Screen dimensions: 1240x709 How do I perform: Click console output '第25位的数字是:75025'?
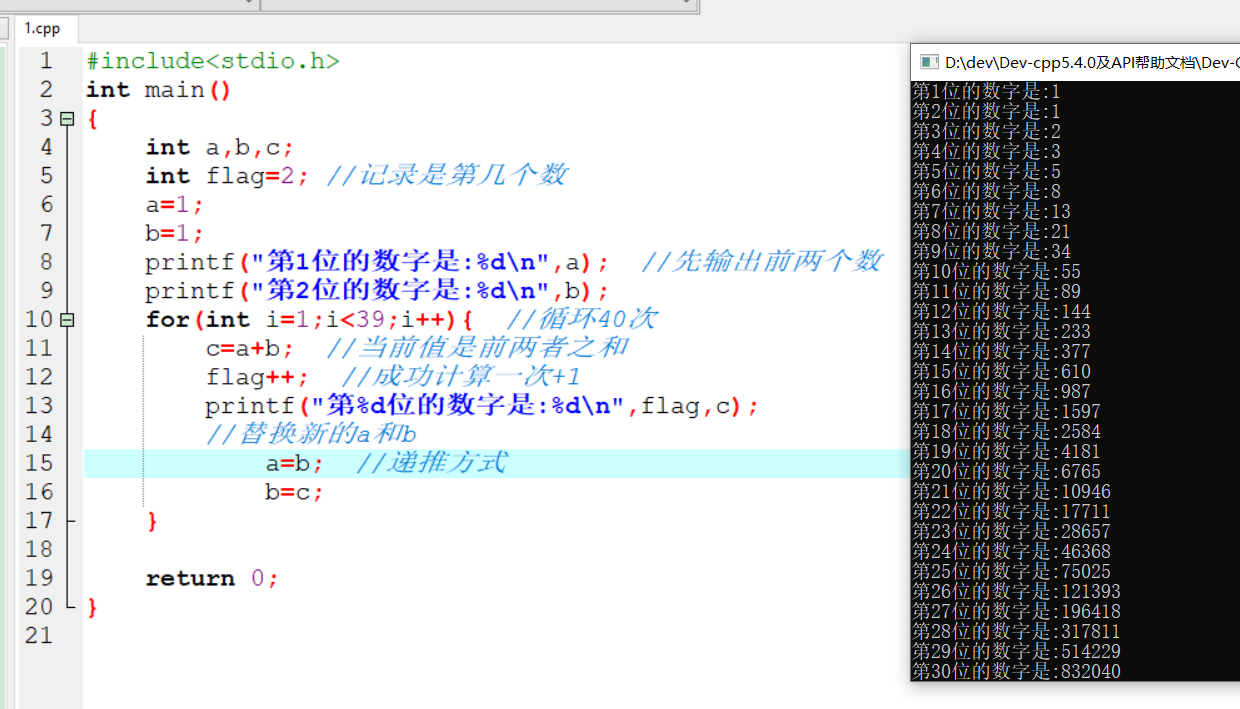1011,571
